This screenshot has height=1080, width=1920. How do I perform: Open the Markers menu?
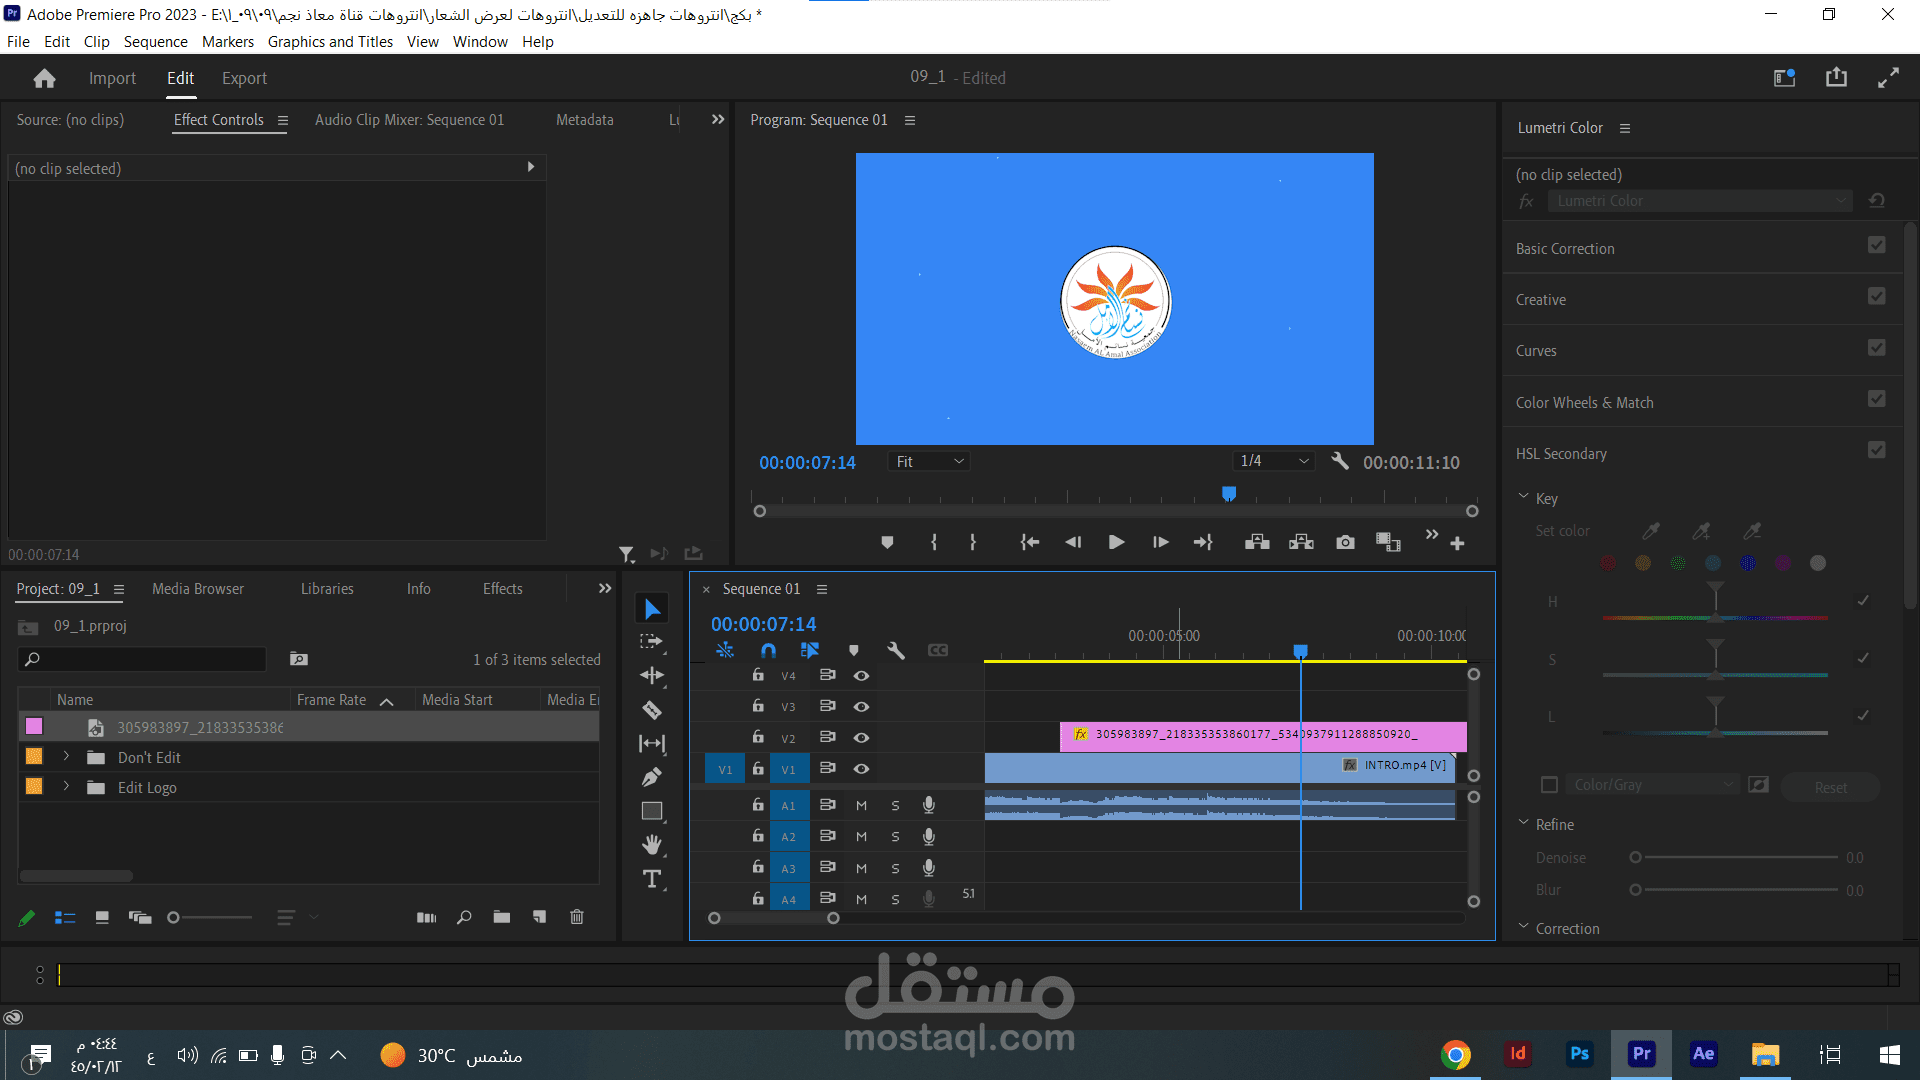(228, 42)
